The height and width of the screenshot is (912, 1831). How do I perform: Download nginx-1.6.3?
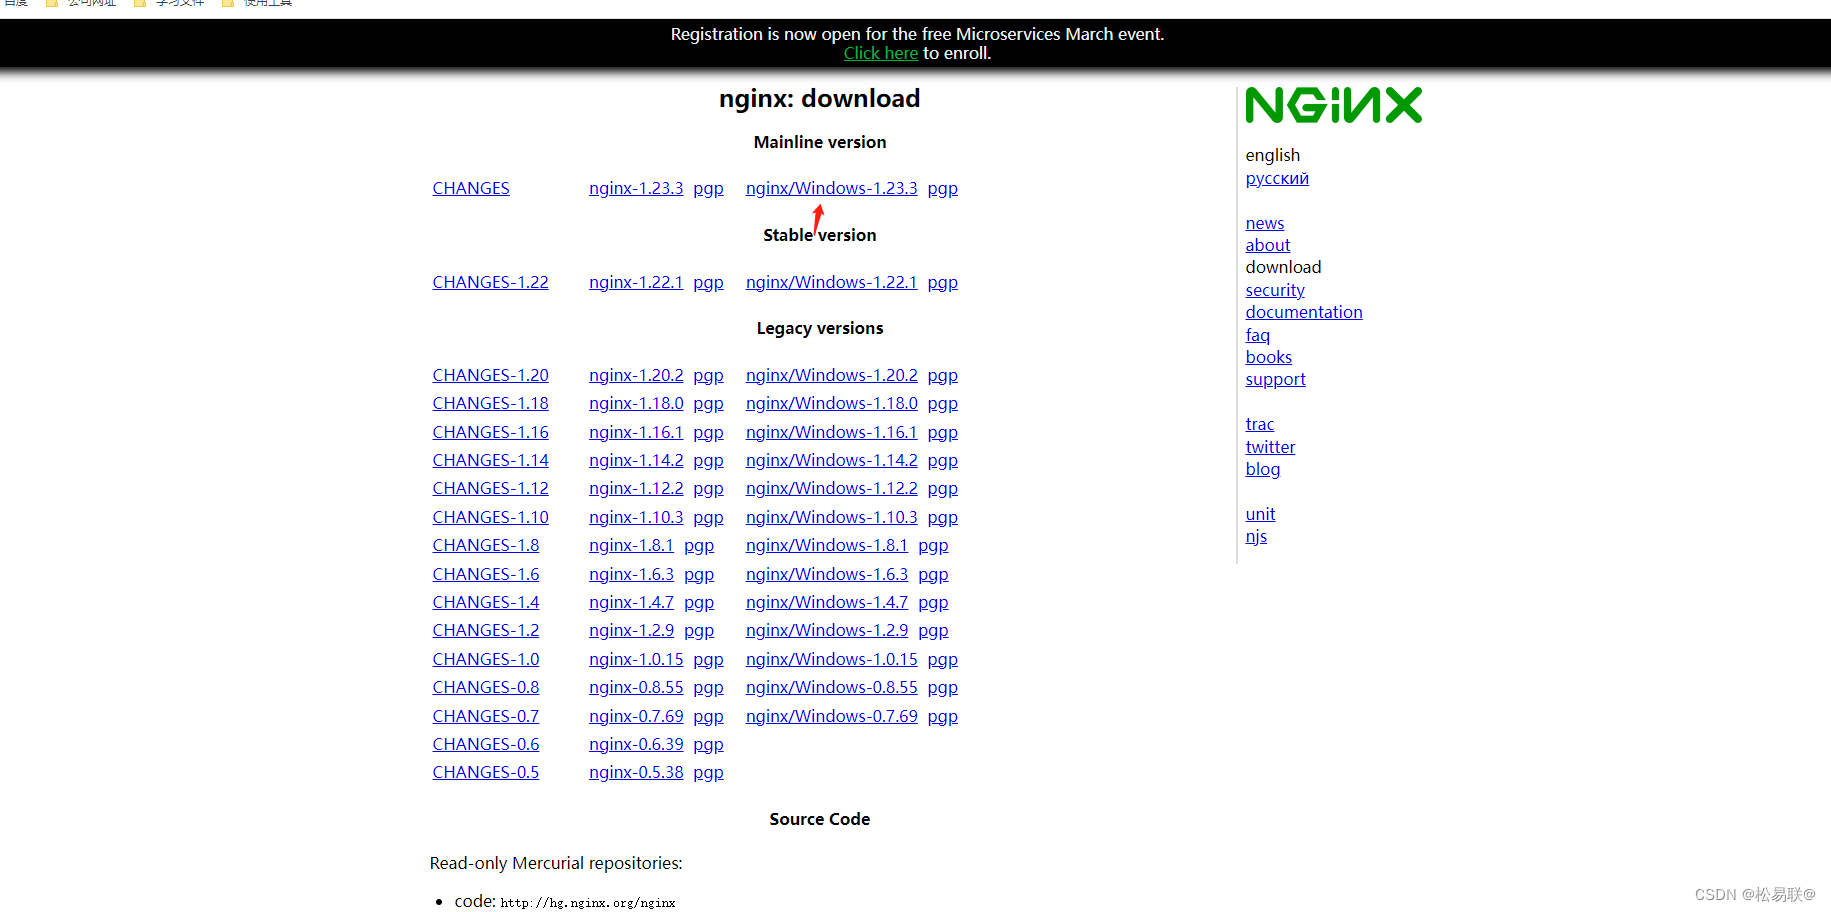pos(631,574)
